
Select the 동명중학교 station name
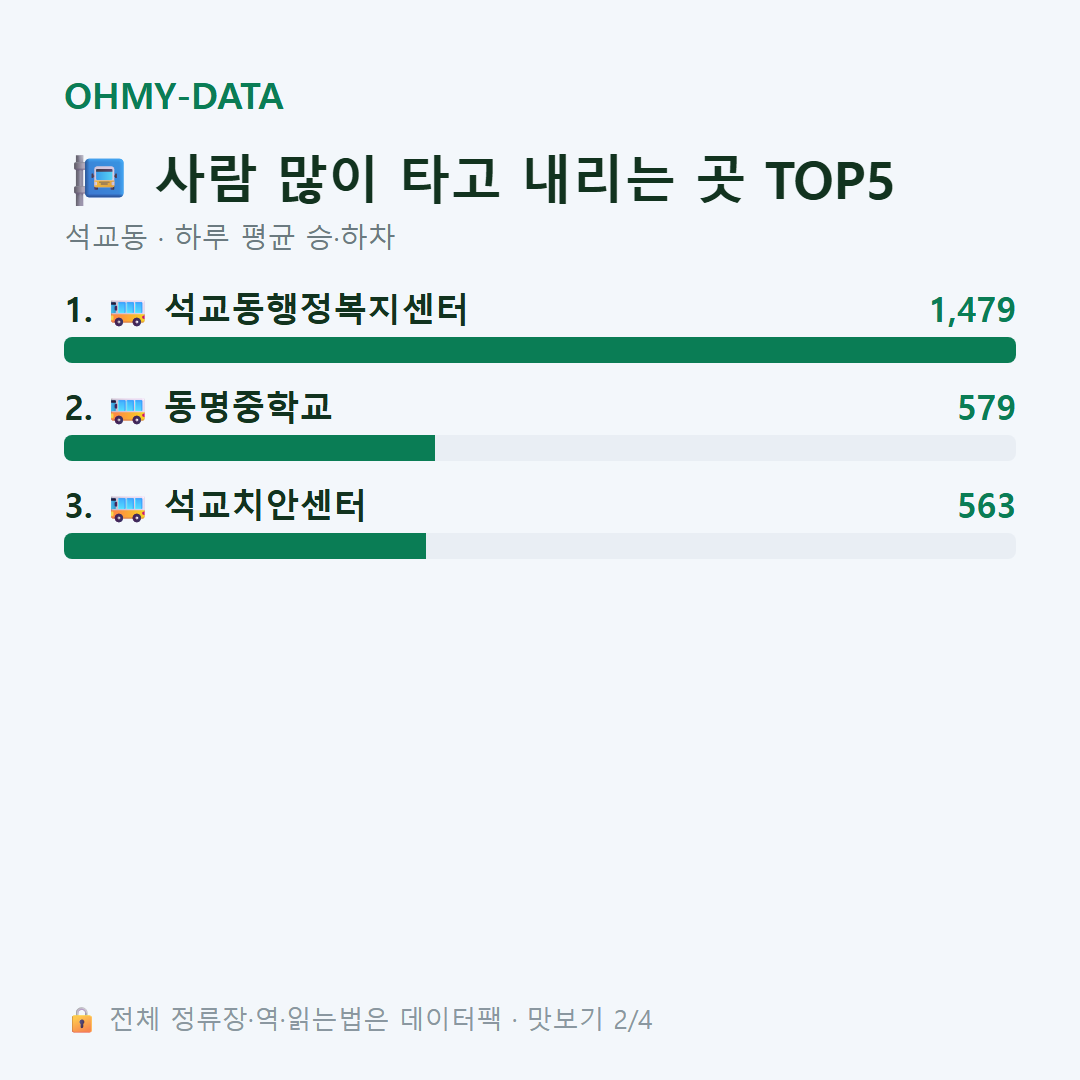click(x=249, y=407)
